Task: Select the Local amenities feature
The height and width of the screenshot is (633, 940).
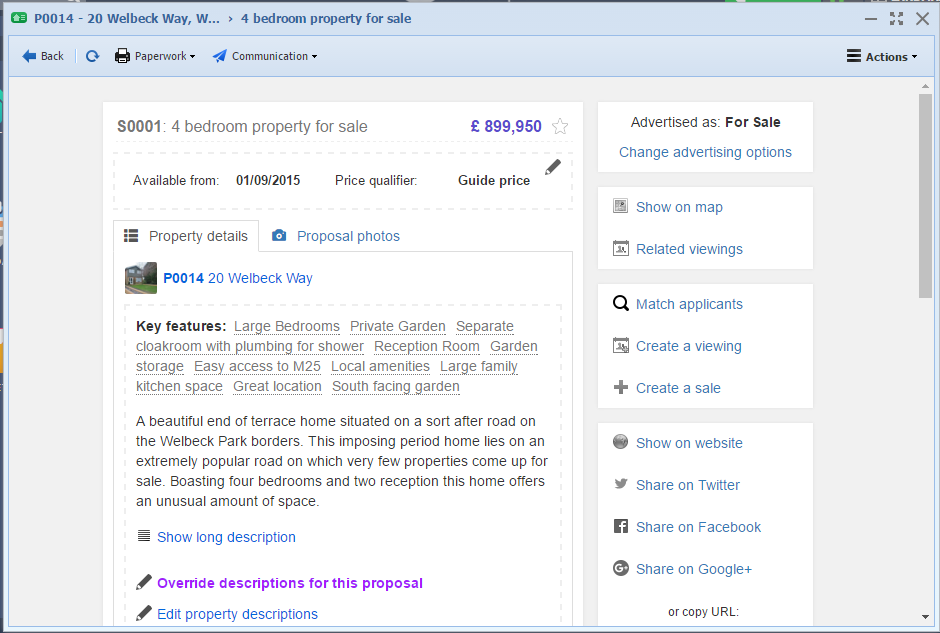Action: pos(380,366)
